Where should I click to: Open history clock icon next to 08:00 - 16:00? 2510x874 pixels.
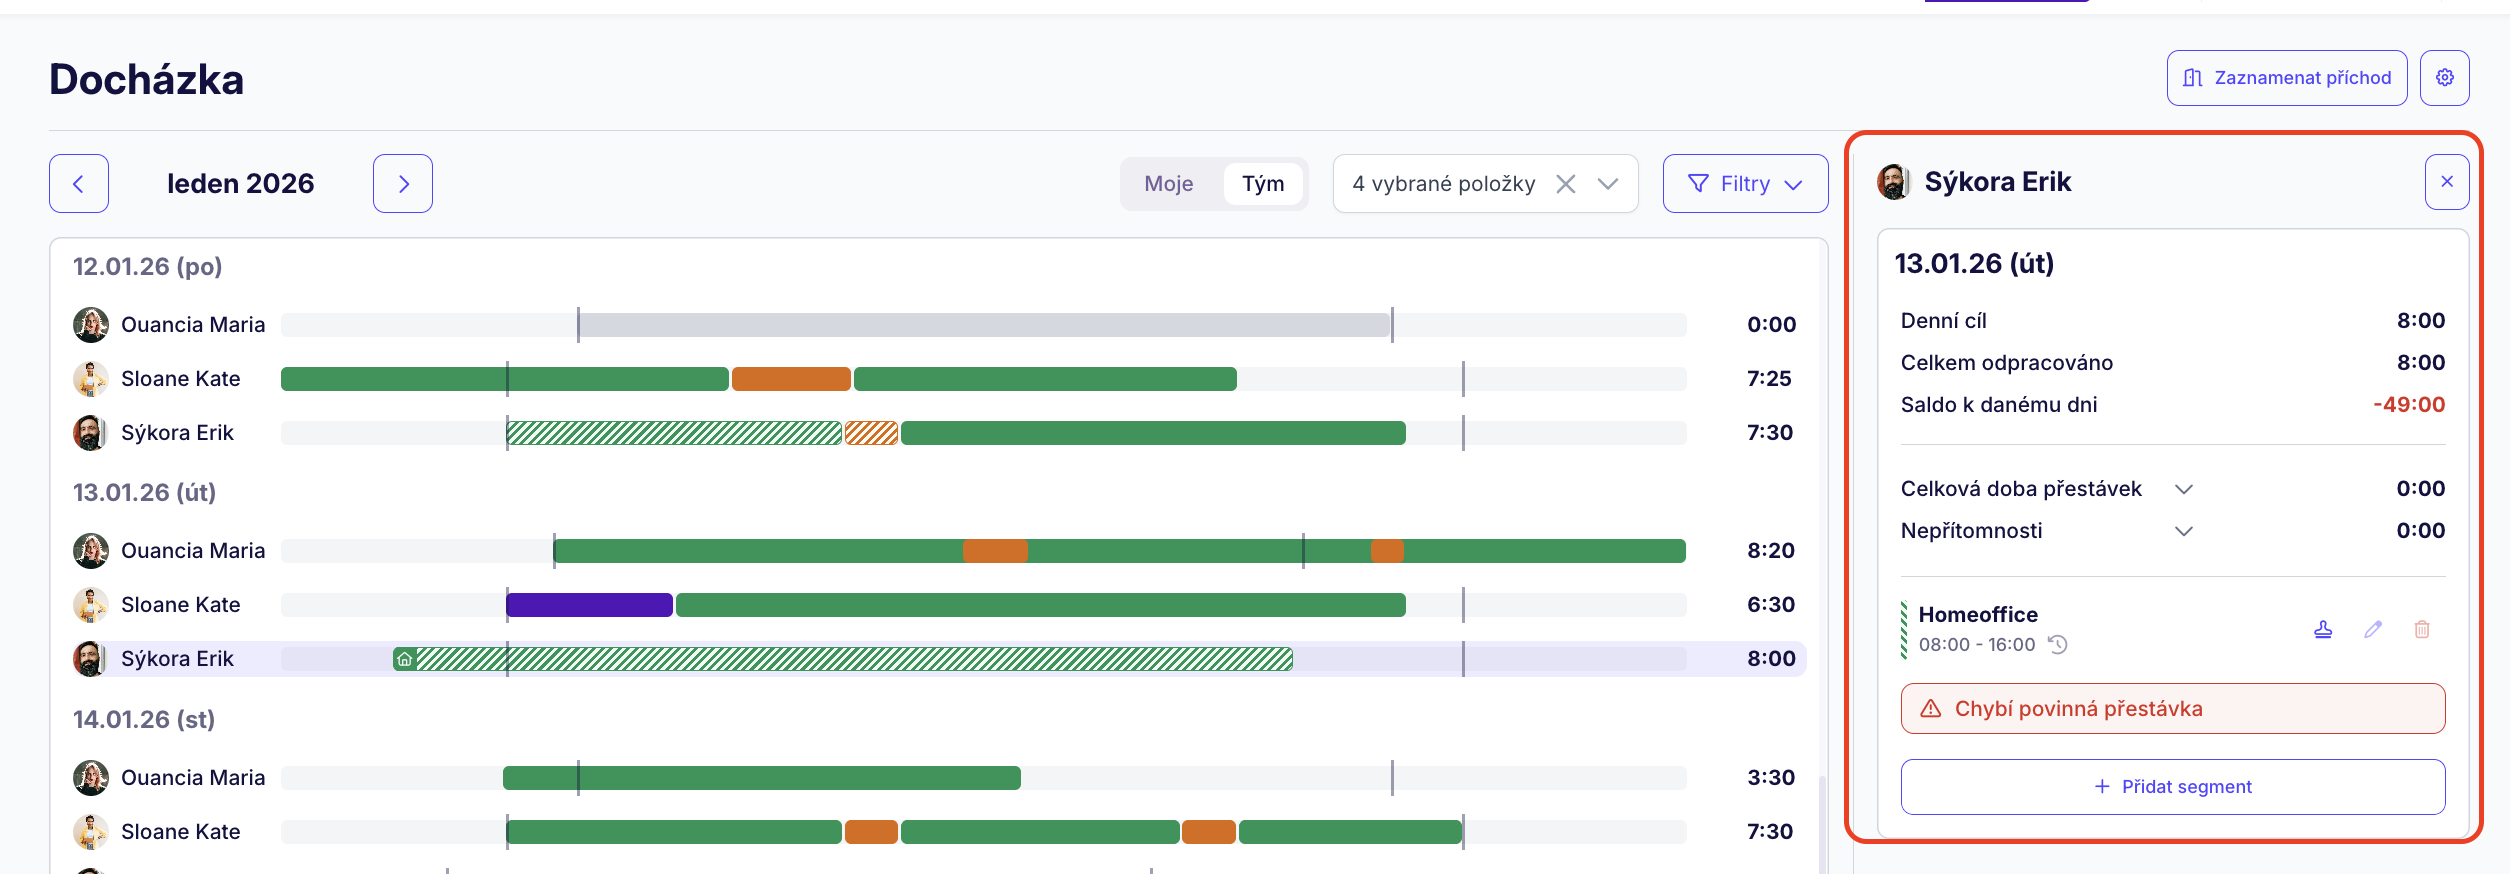pos(2058,645)
